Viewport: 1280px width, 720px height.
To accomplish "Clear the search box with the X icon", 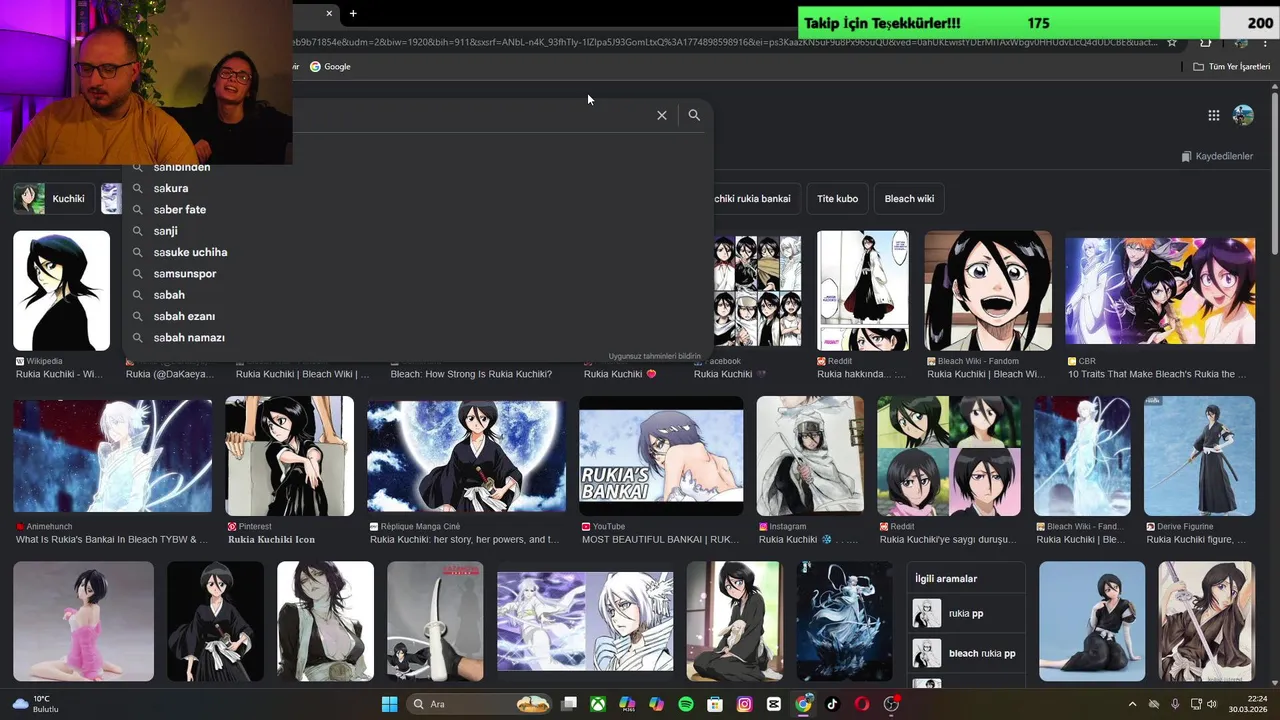I will point(661,115).
